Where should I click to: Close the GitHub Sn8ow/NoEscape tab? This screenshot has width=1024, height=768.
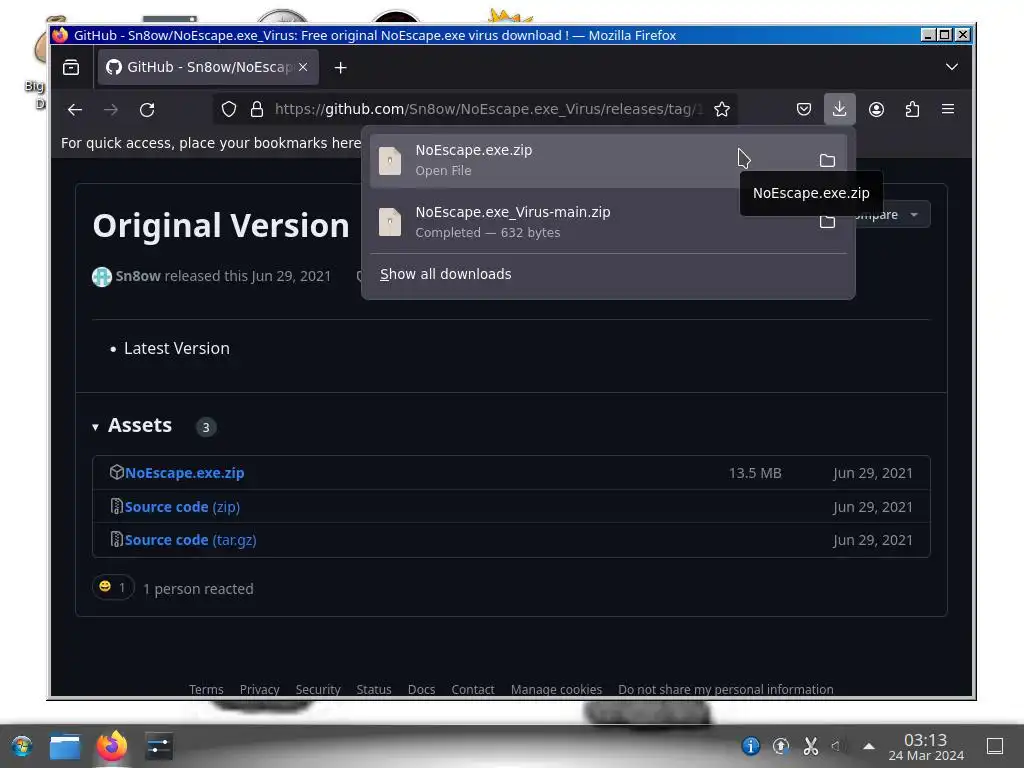coord(303,67)
